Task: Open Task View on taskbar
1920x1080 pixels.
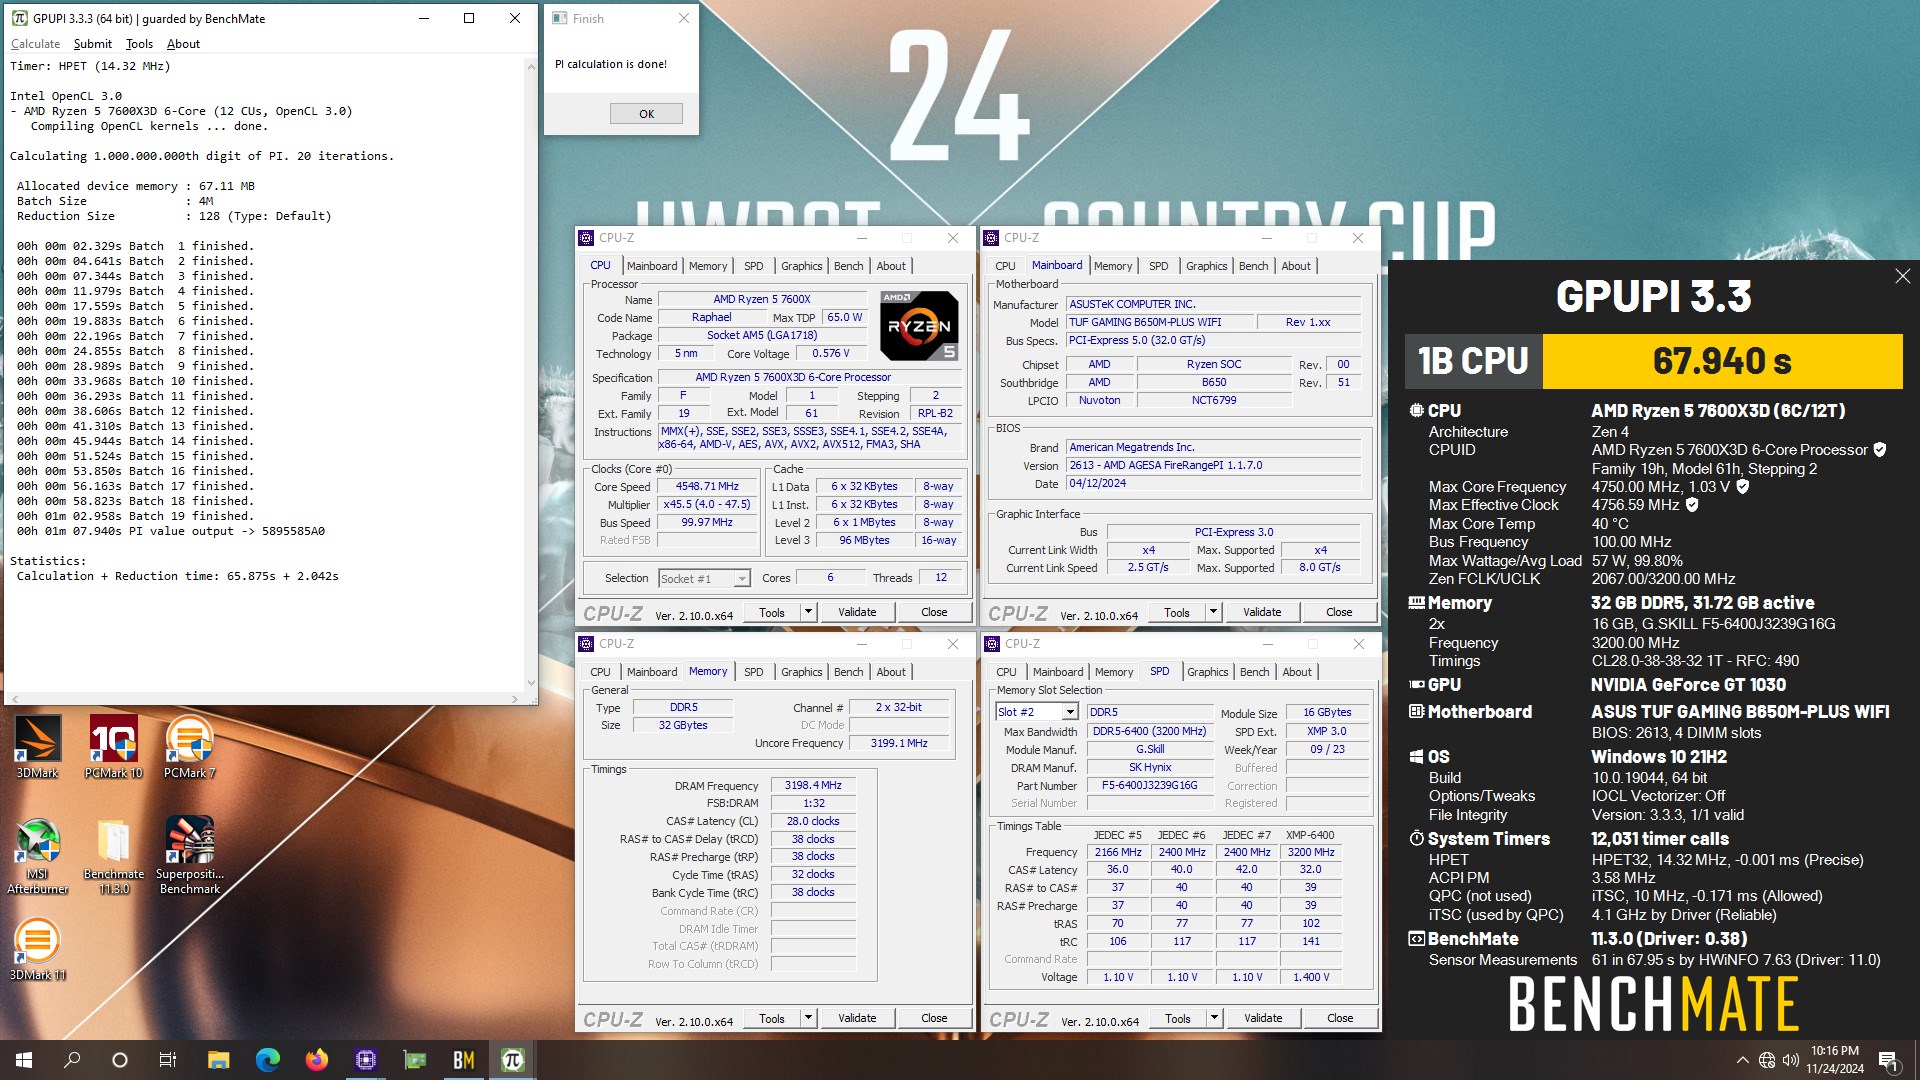Action: tap(168, 1060)
